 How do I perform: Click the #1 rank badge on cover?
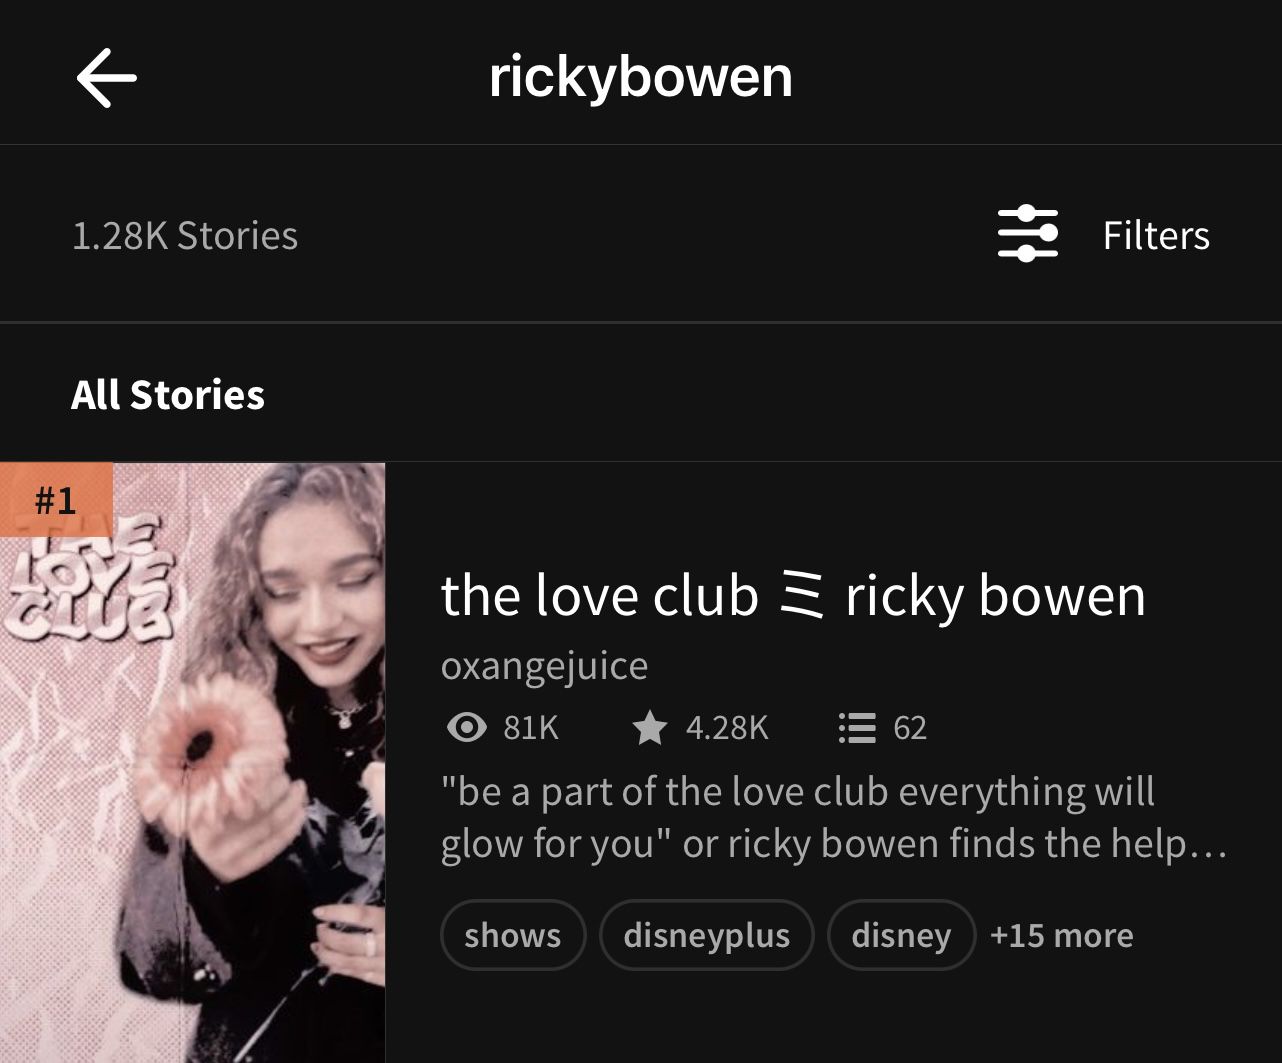[56, 499]
